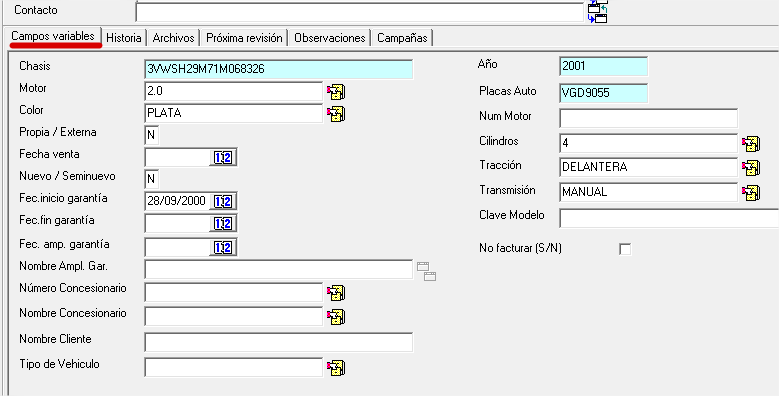Go to Próxima revisión tab
779x396 pixels.
pos(244,38)
